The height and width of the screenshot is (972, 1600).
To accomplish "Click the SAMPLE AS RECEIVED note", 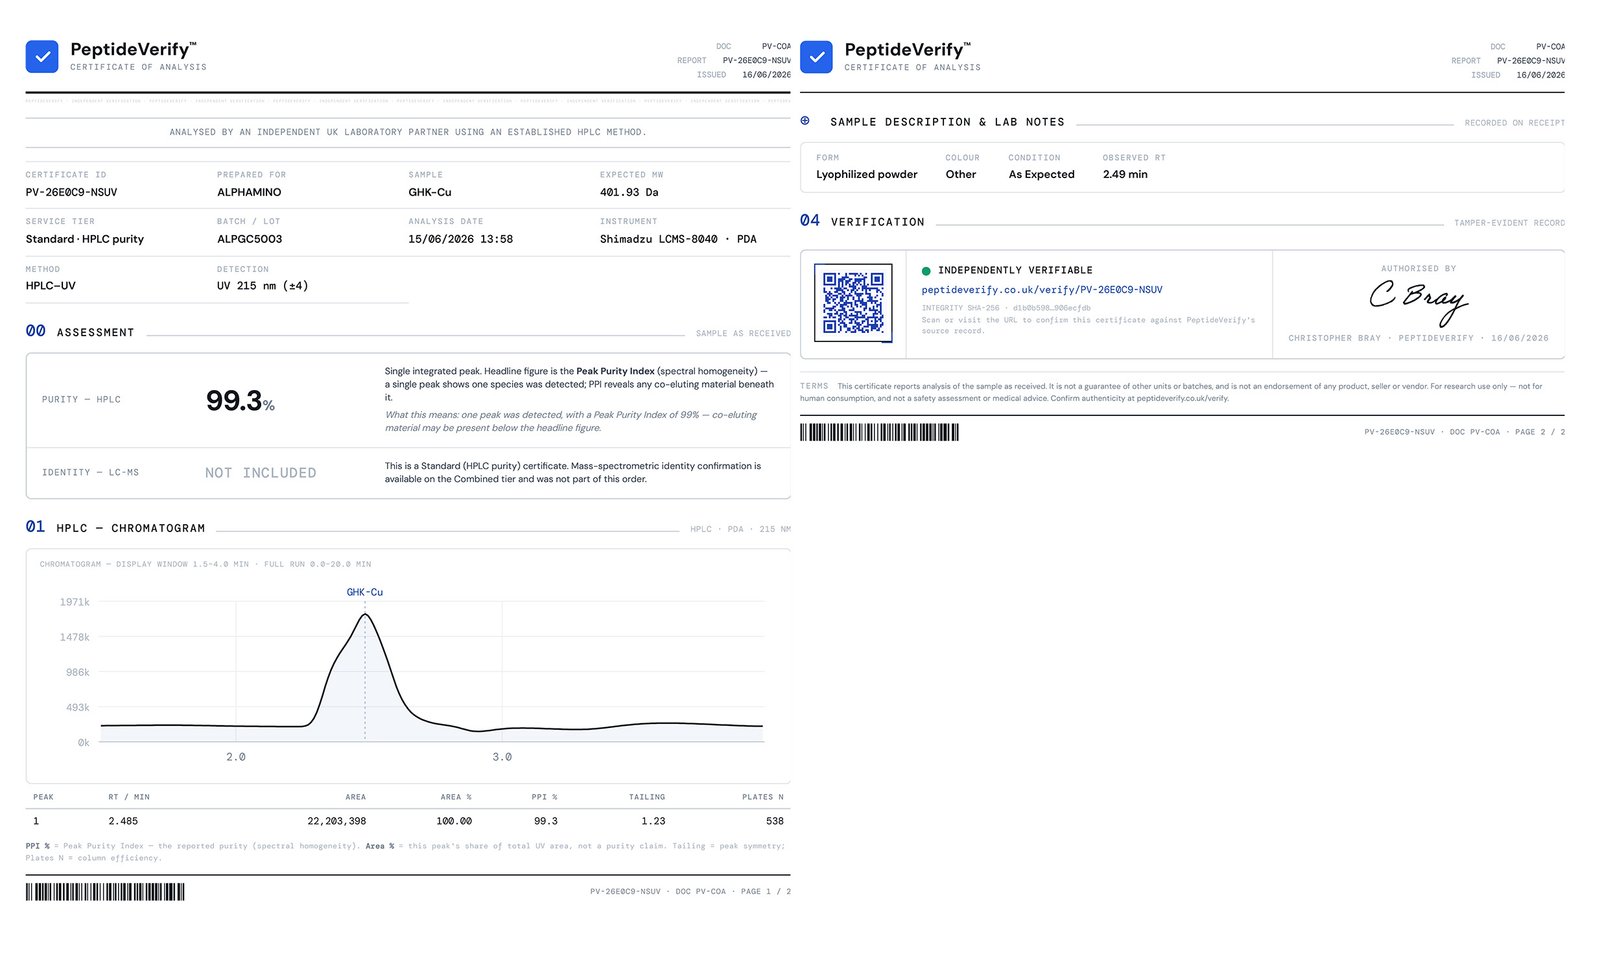I will pyautogui.click(x=743, y=333).
